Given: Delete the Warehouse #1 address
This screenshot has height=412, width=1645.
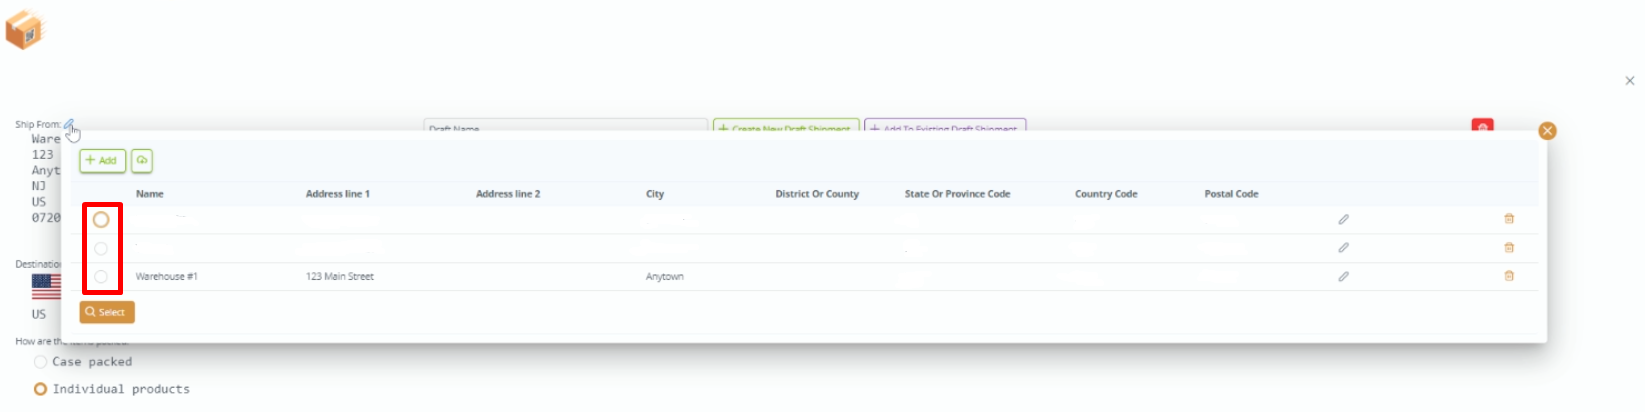Looking at the screenshot, I should tap(1509, 276).
